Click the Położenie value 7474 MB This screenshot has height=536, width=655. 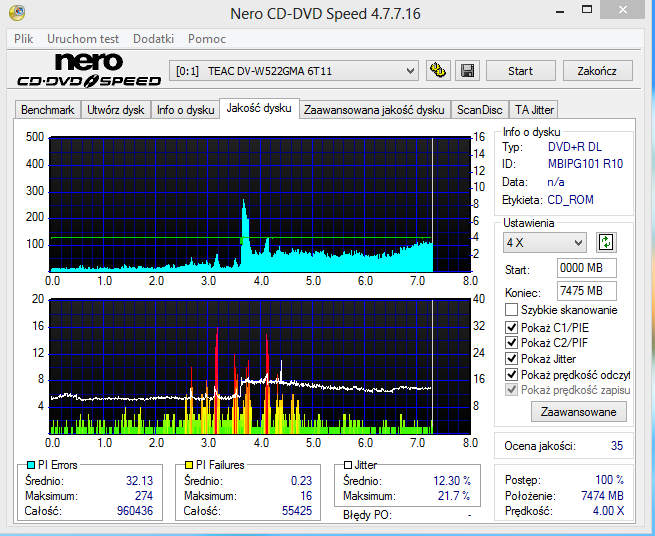[602, 496]
